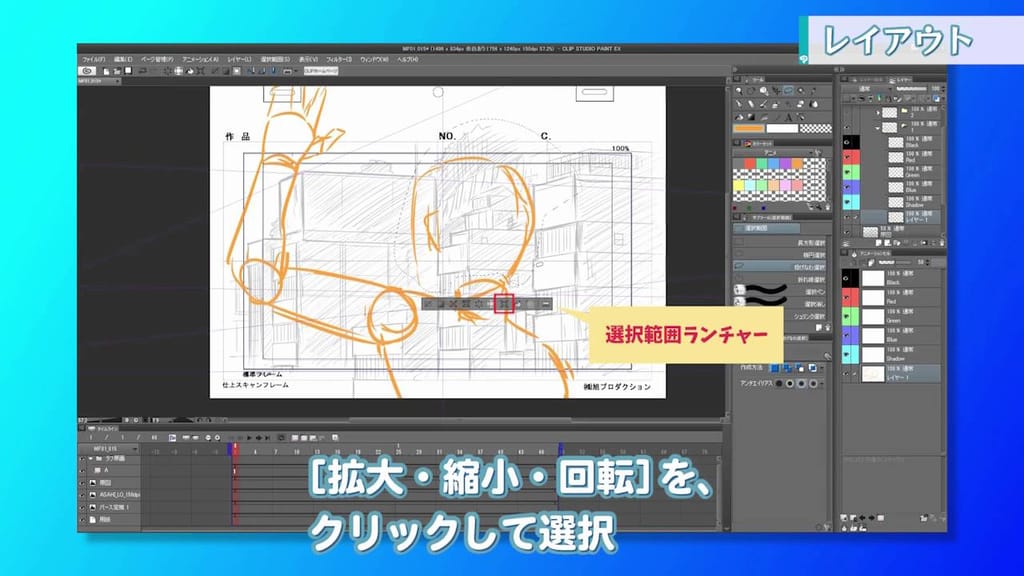This screenshot has width=1024, height=576.
Task: Click the layer opacity slider in Layer panel
Action: point(912,88)
